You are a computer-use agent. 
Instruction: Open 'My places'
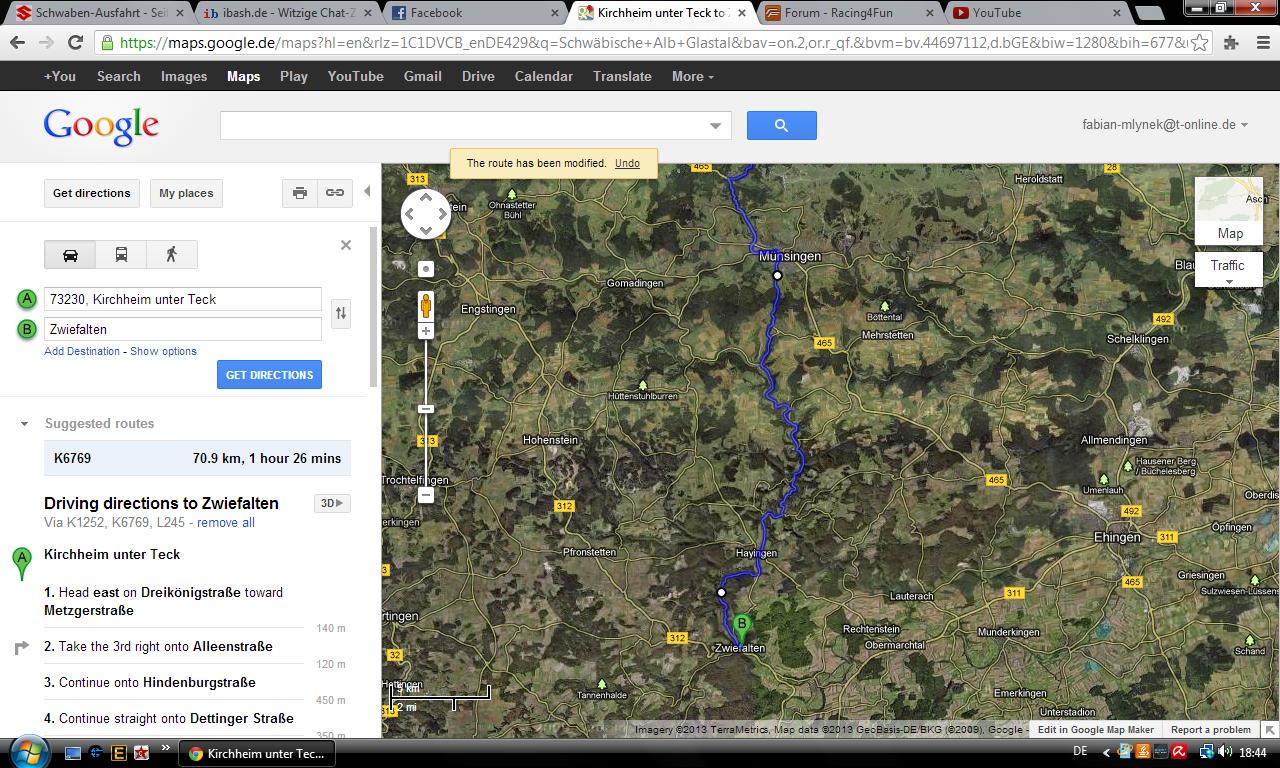click(186, 193)
